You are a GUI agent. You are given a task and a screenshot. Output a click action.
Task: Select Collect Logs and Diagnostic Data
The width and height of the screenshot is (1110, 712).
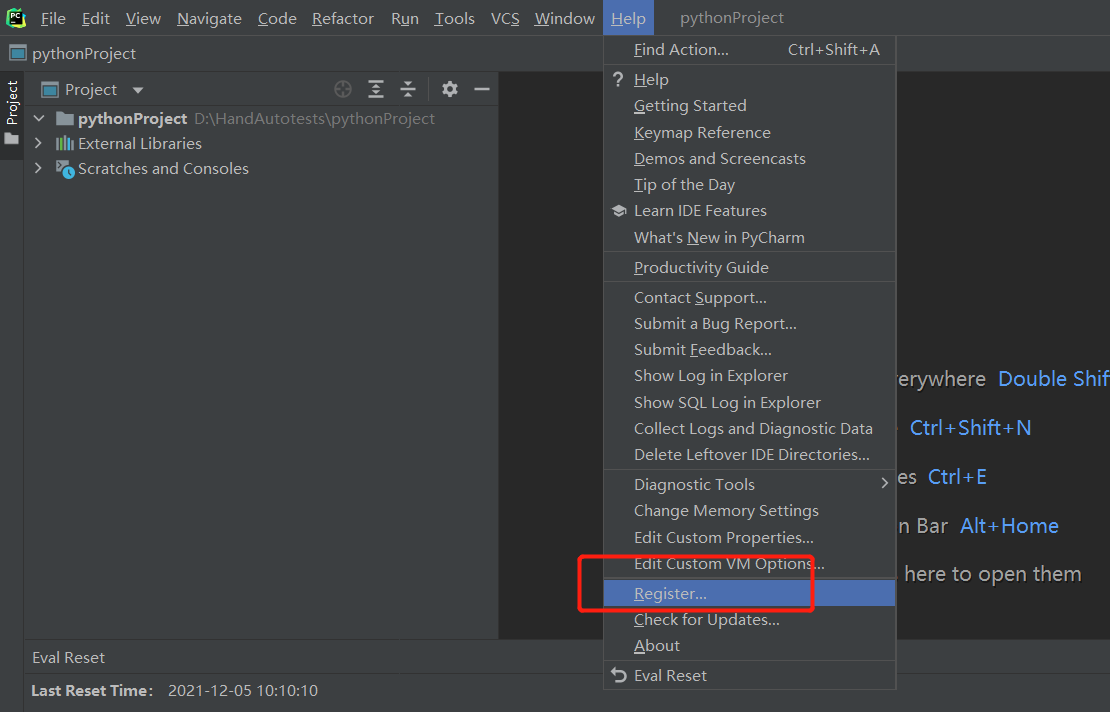tap(750, 429)
